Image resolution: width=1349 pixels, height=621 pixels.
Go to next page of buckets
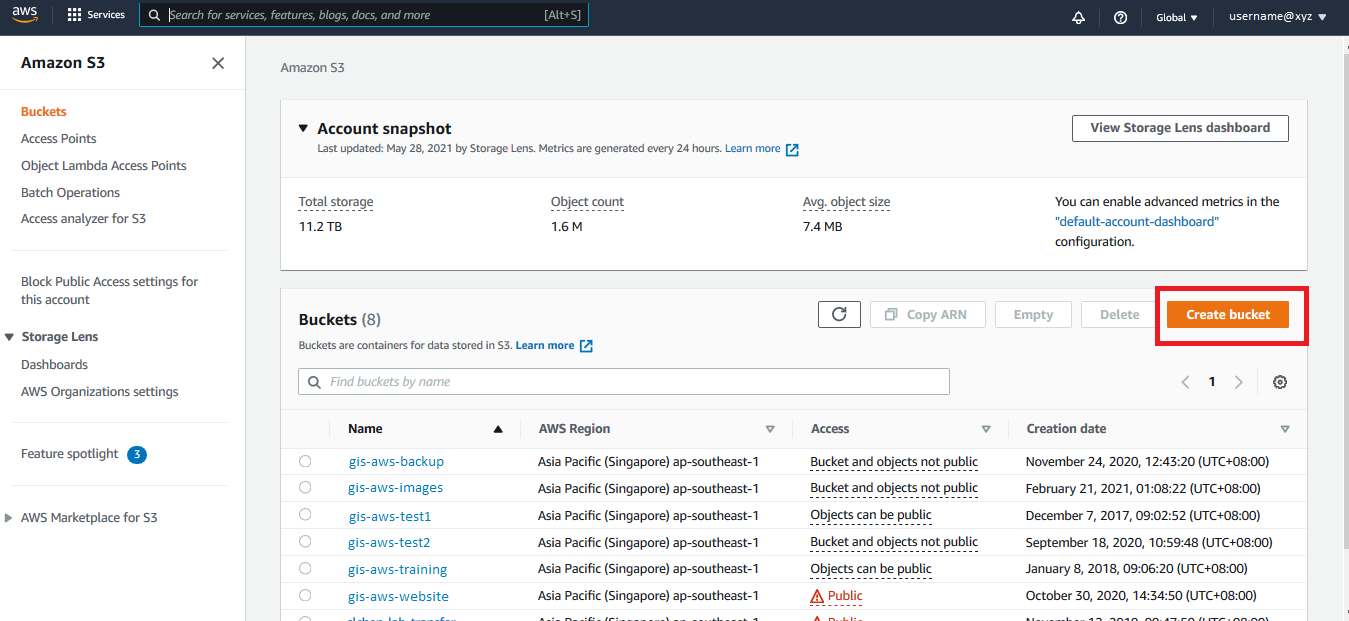click(1239, 382)
